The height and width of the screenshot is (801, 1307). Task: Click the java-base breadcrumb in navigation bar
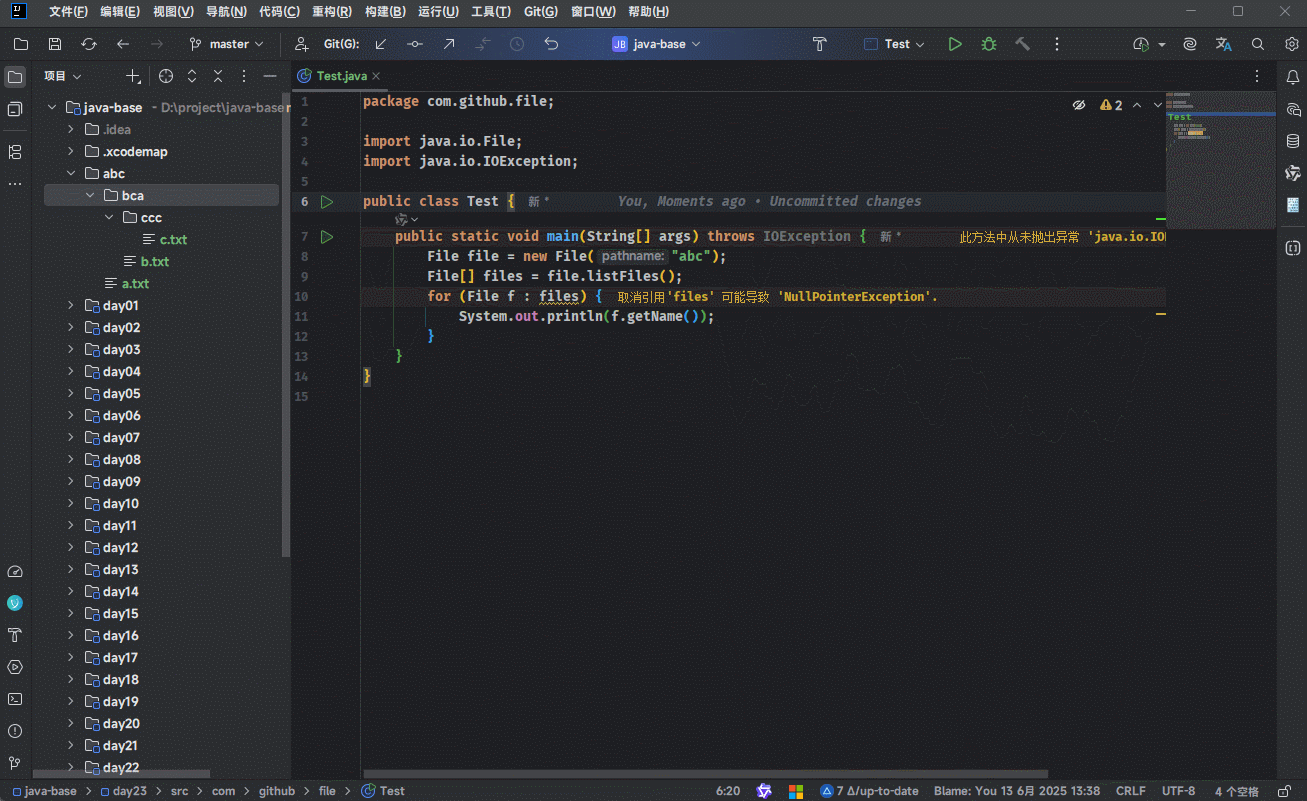(49, 791)
